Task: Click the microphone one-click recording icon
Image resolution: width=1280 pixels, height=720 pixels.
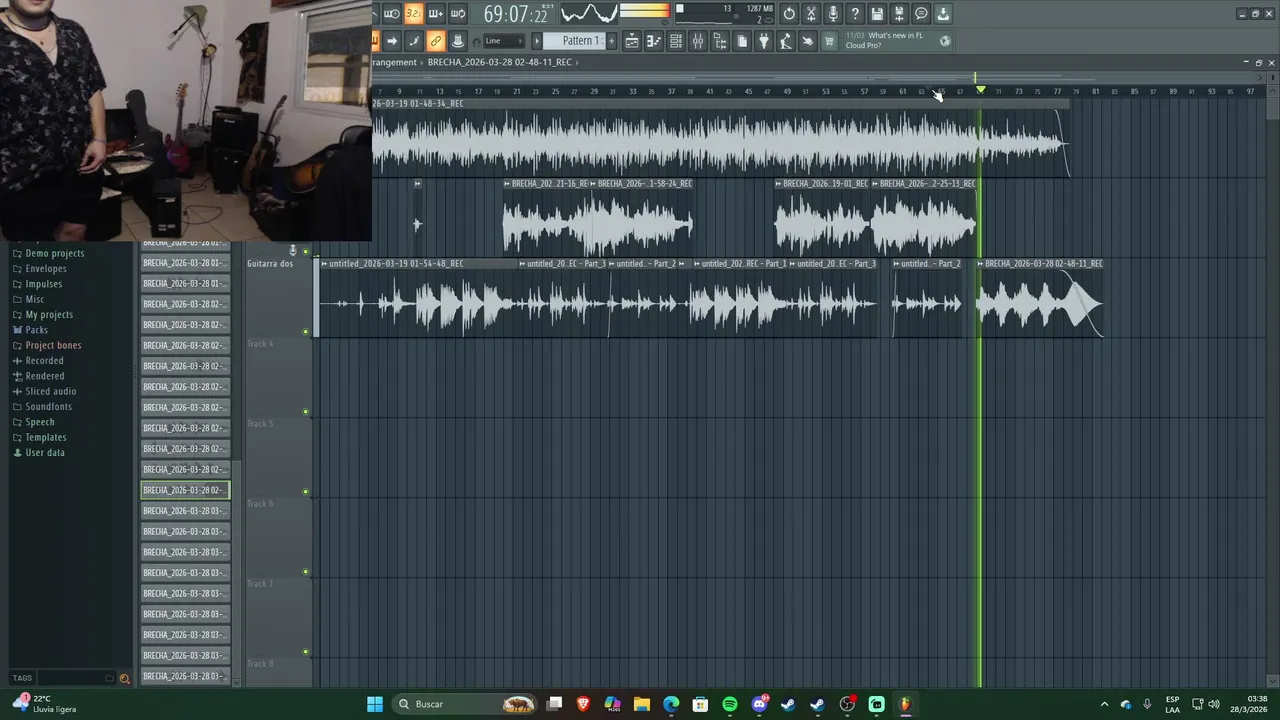Action: 833,14
